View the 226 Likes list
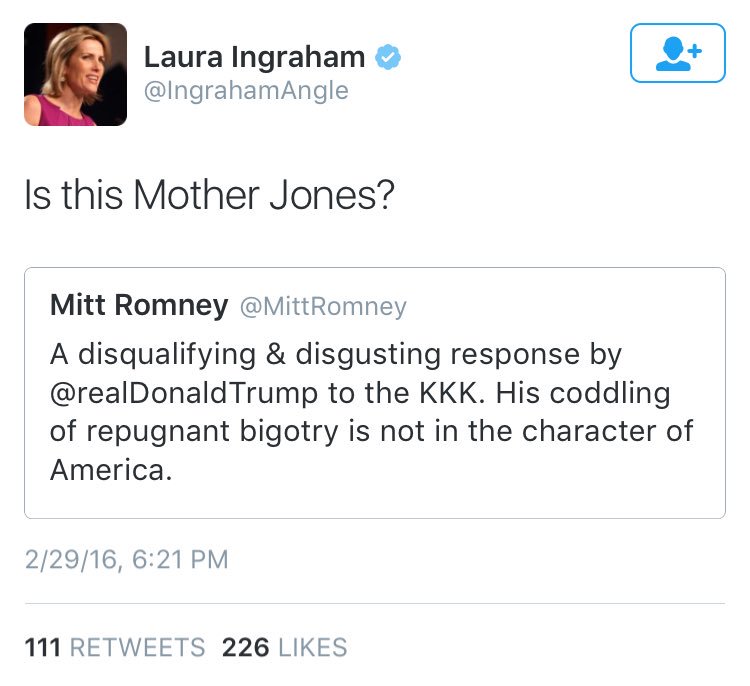This screenshot has height=686, width=750. tap(285, 648)
